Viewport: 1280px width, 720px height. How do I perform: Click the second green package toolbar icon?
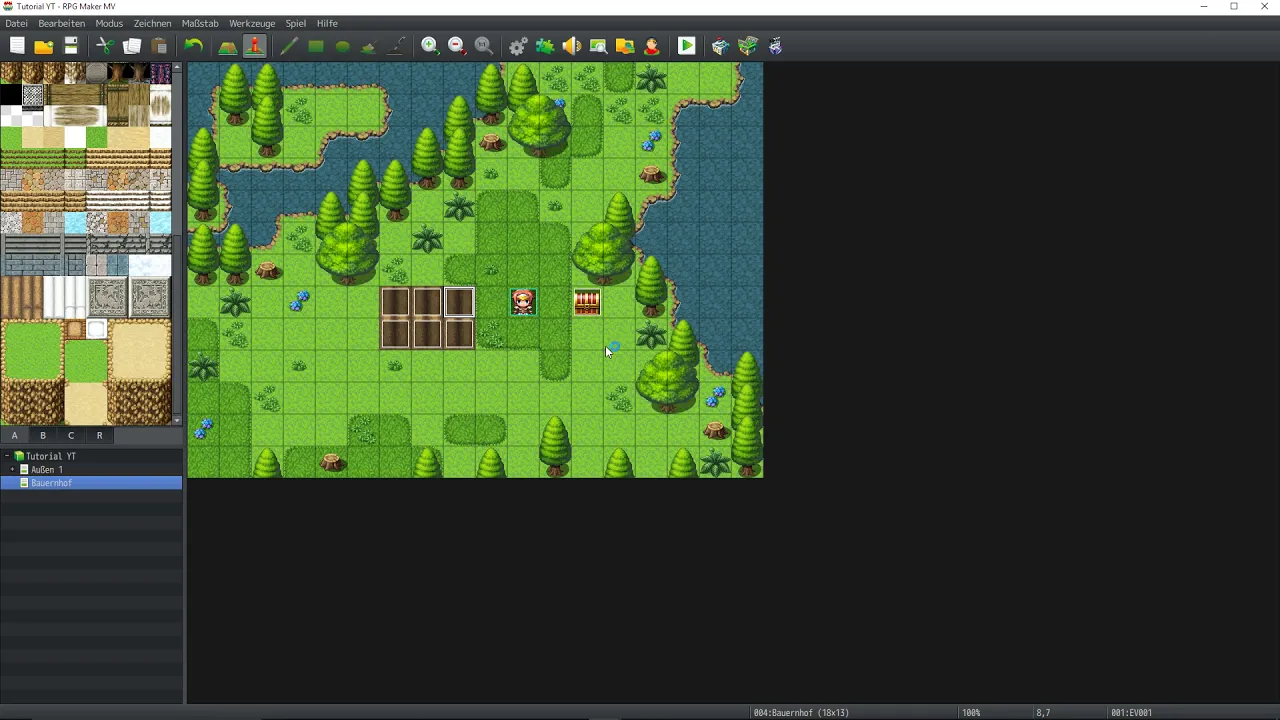[x=748, y=46]
